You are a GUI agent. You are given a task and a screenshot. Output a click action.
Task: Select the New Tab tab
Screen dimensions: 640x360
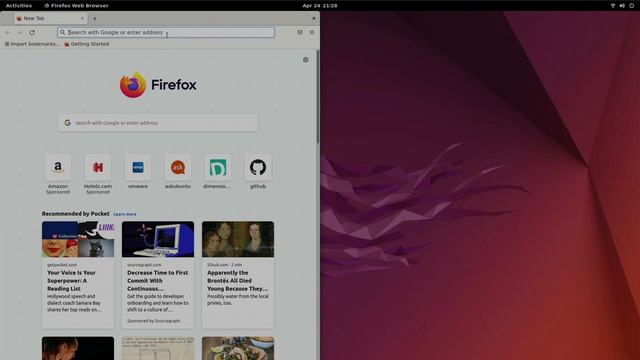[50, 18]
